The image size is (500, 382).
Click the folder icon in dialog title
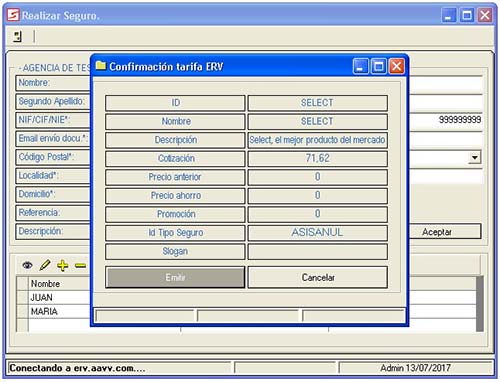tap(101, 65)
